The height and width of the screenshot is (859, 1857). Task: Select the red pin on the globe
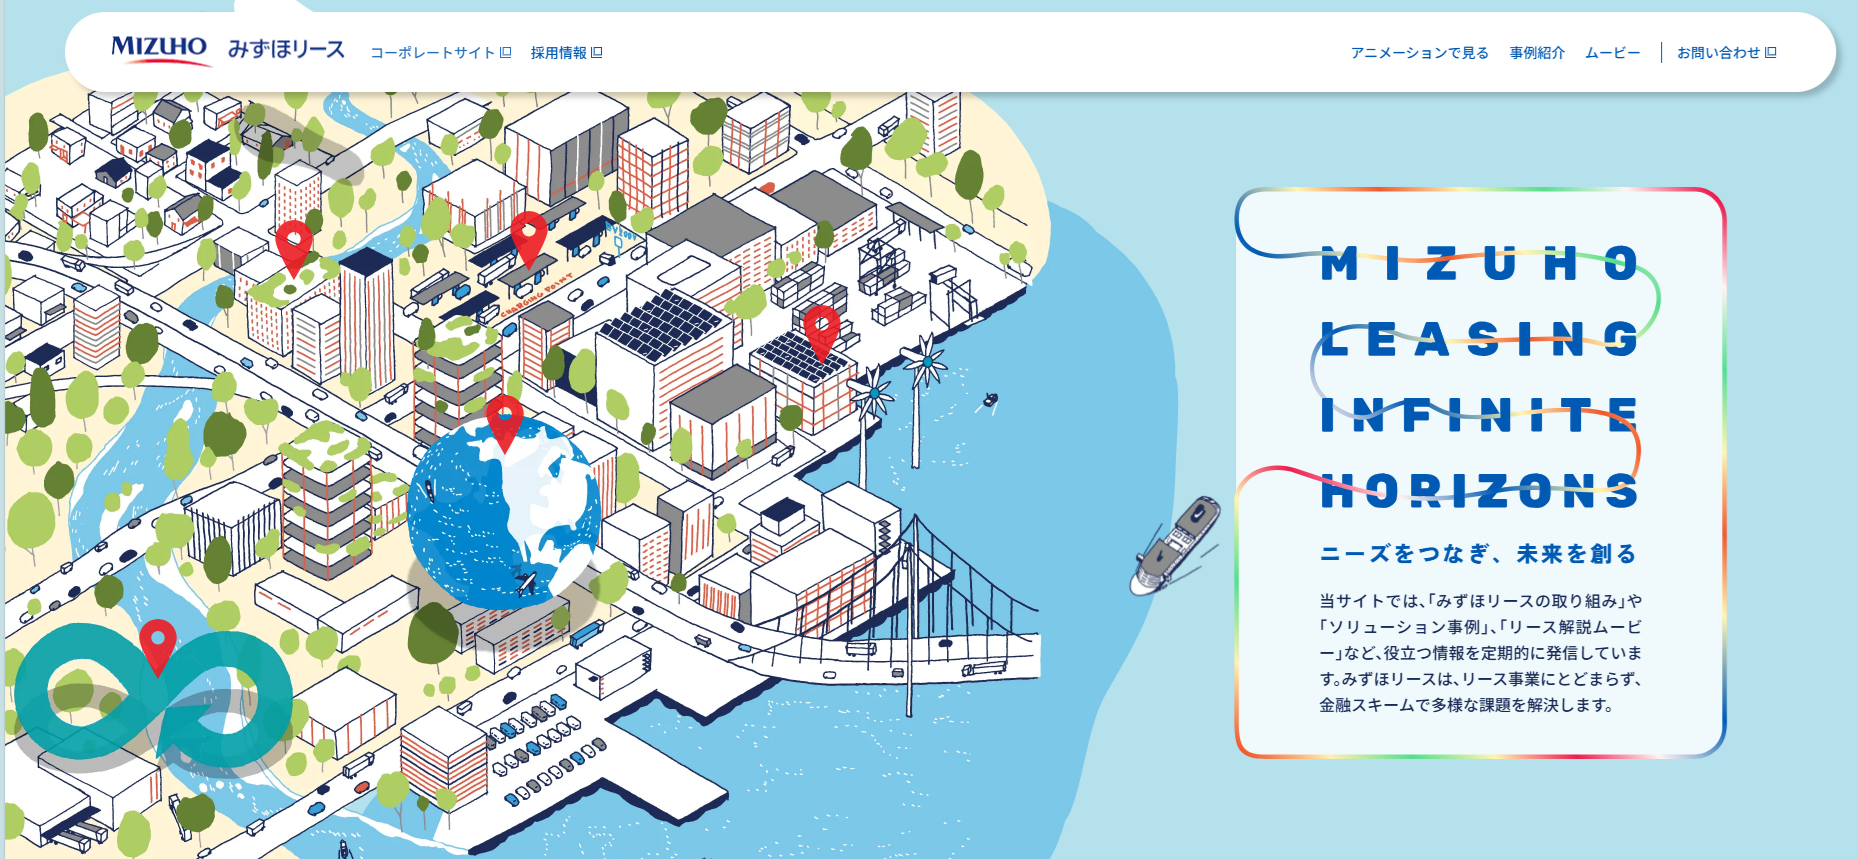(x=504, y=423)
